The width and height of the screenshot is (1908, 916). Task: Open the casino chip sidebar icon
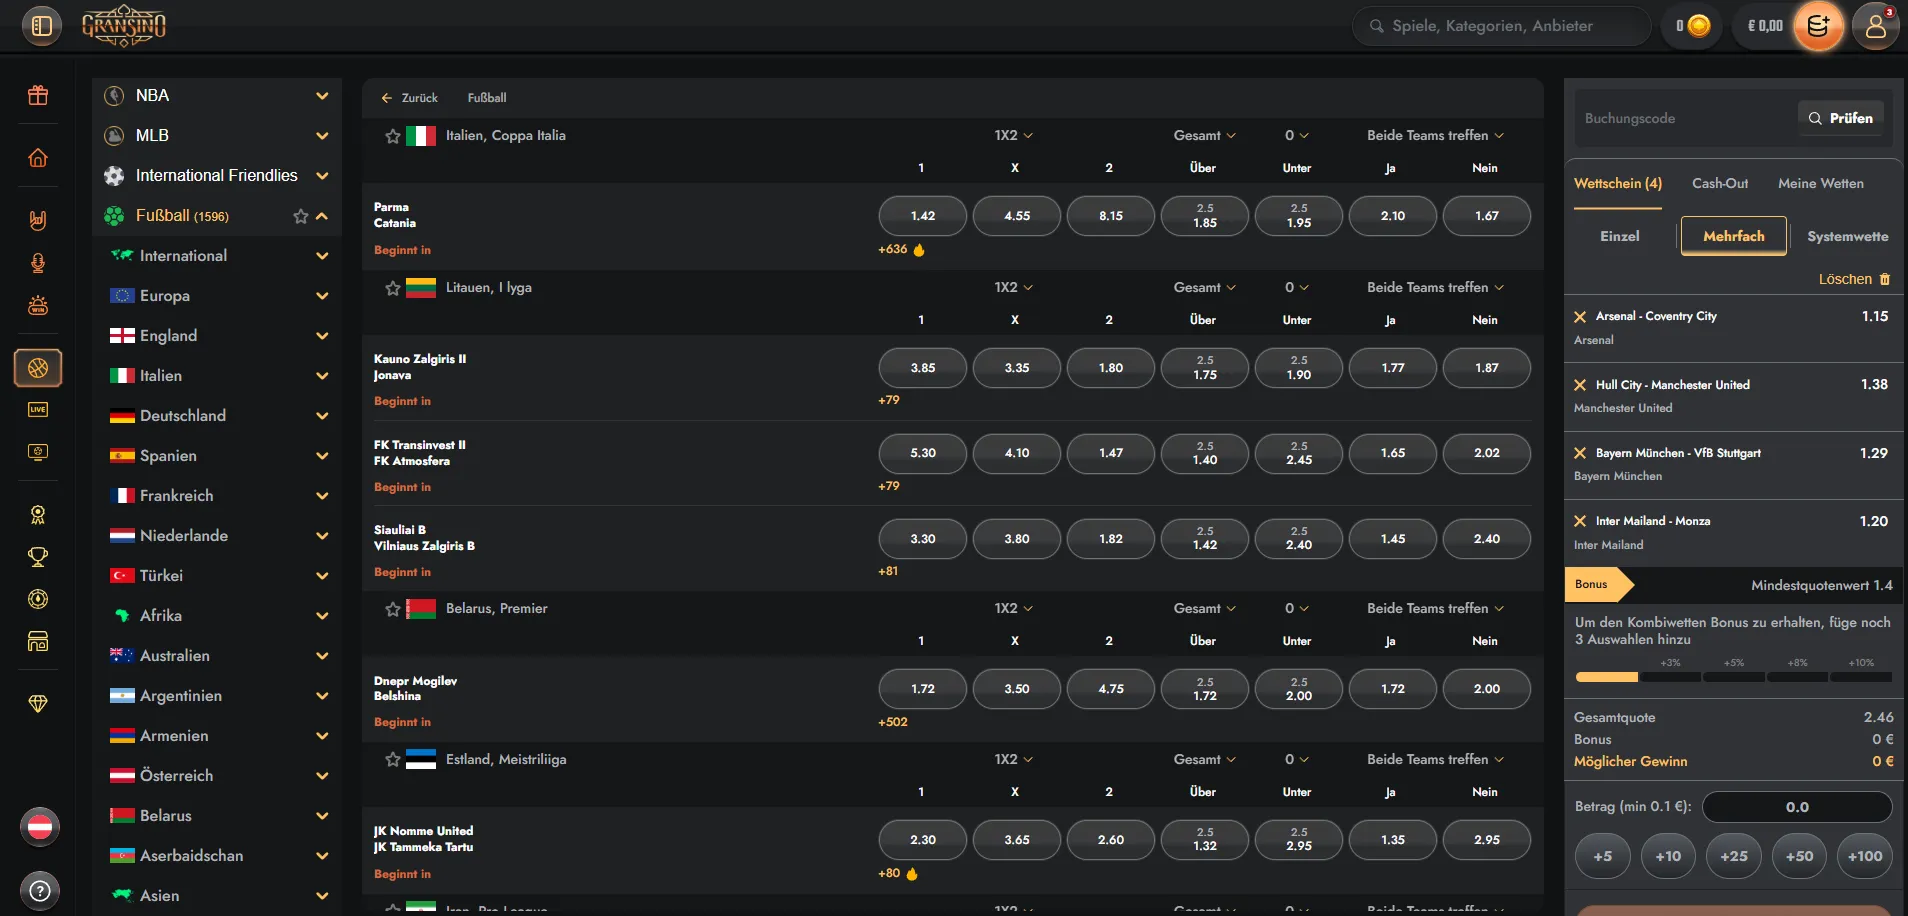[x=38, y=599]
